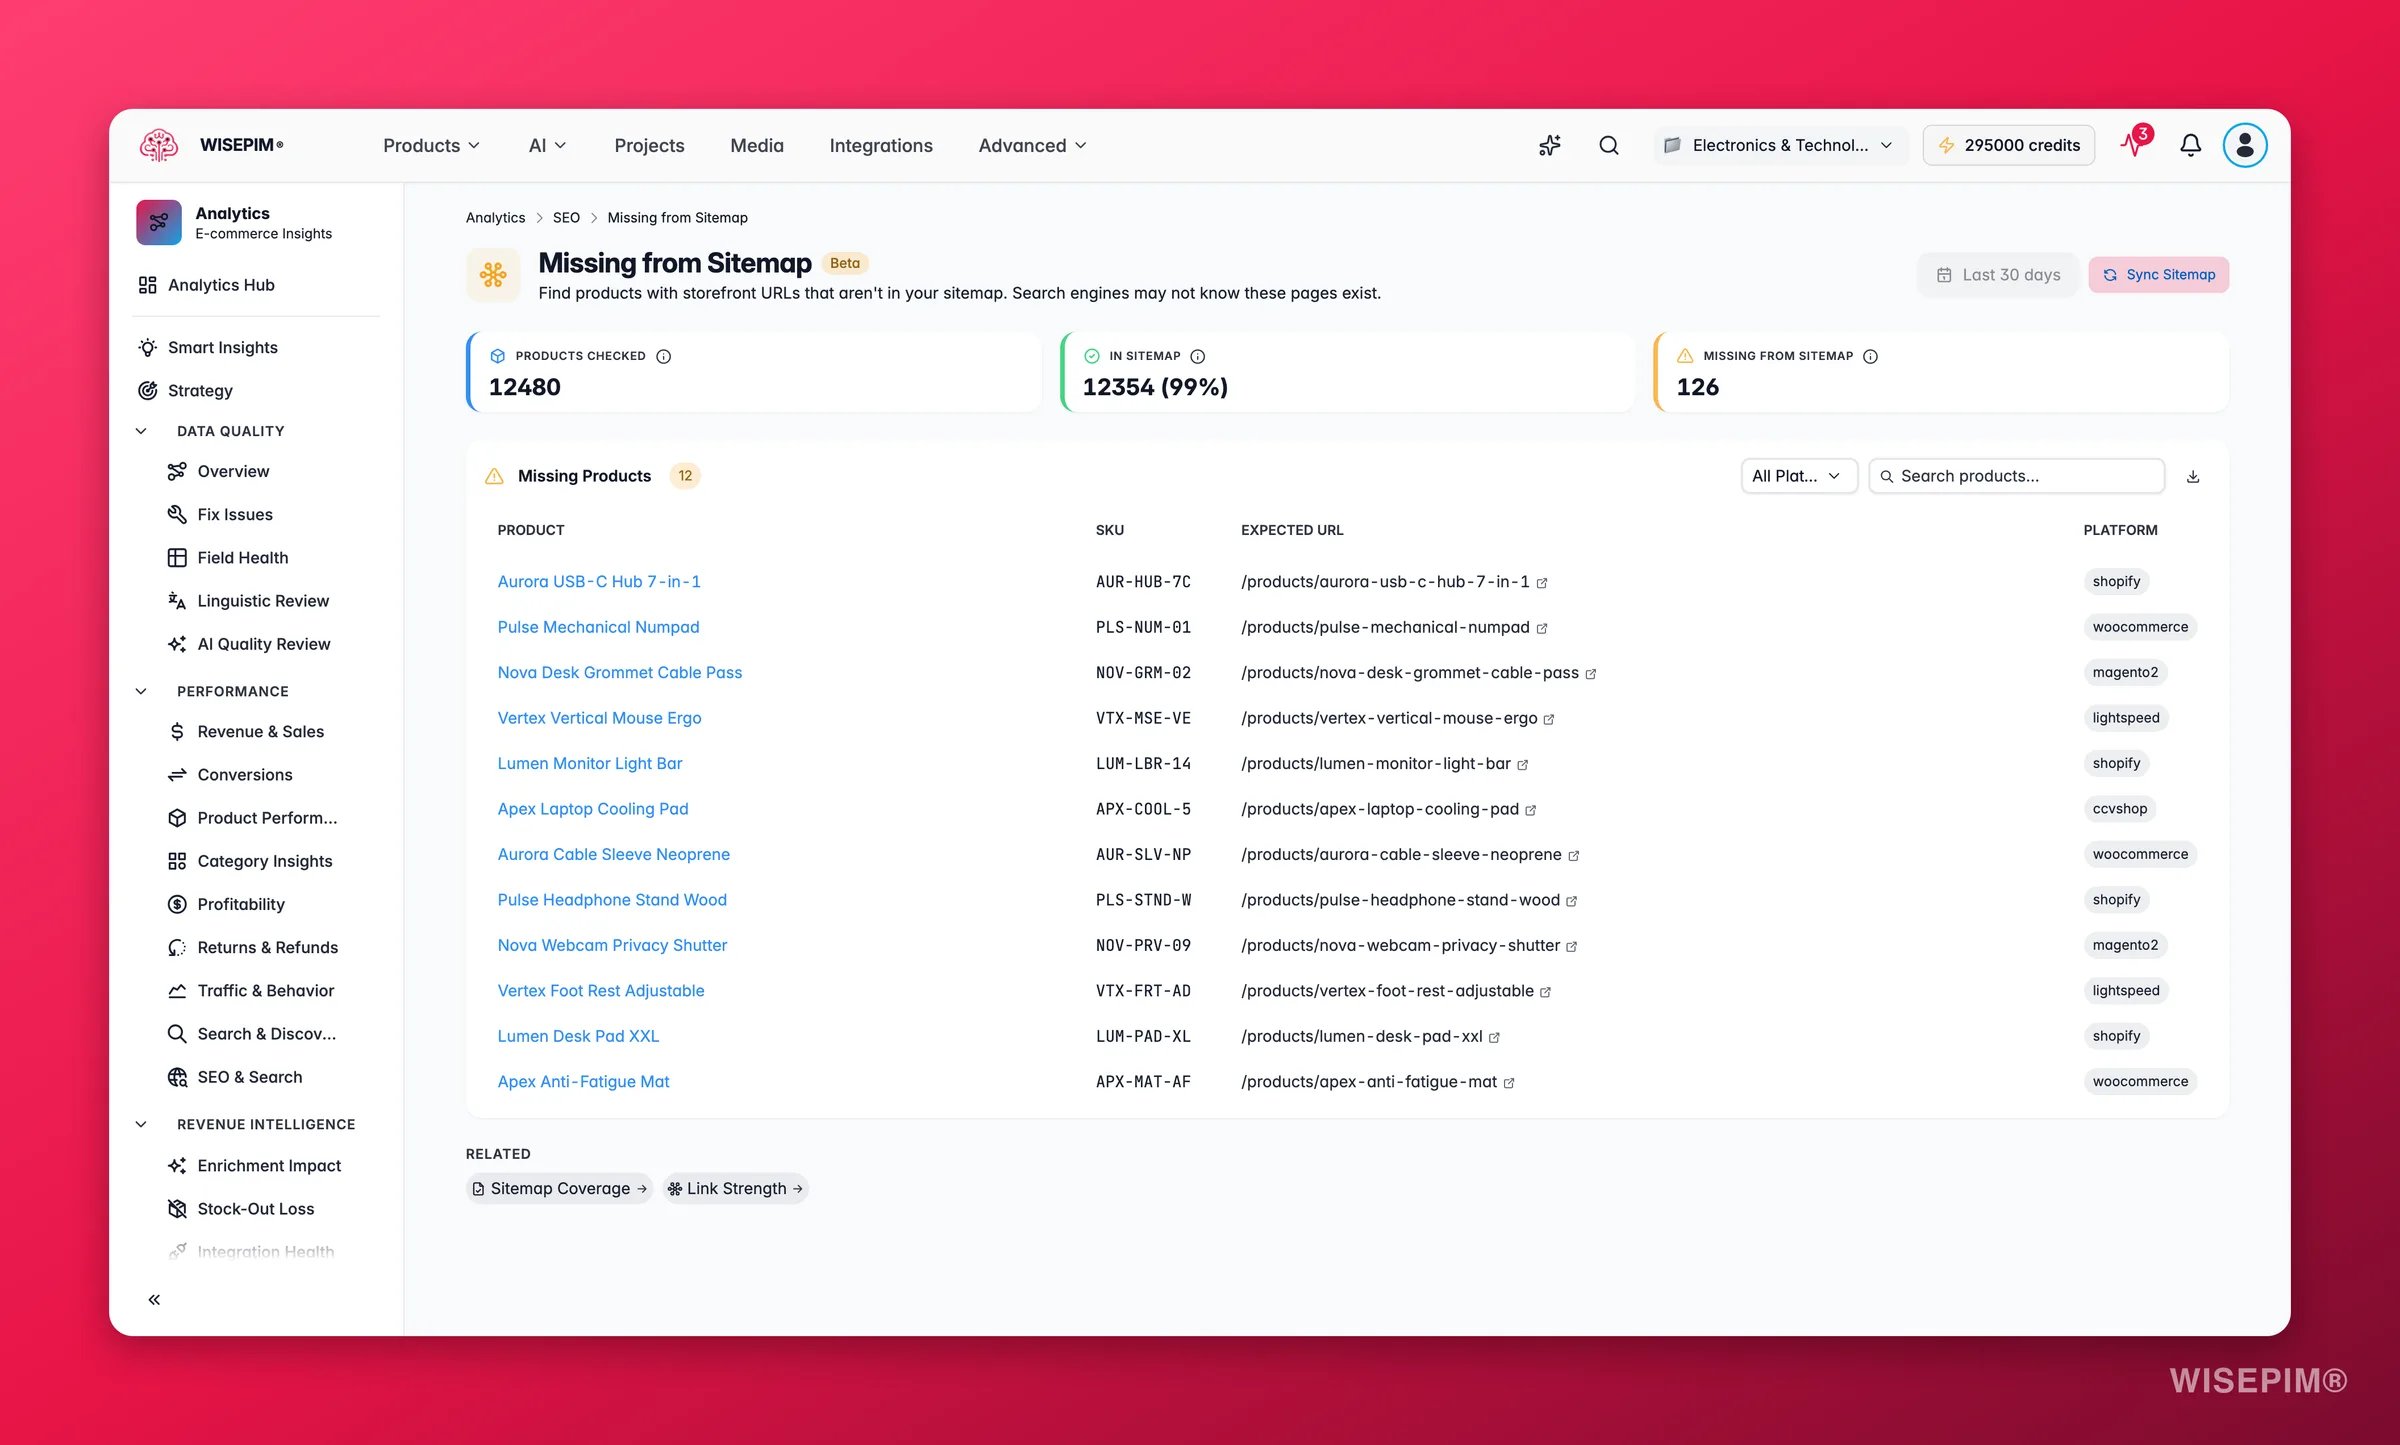Open the global search magnifier icon
2400x1445 pixels.
click(1609, 145)
